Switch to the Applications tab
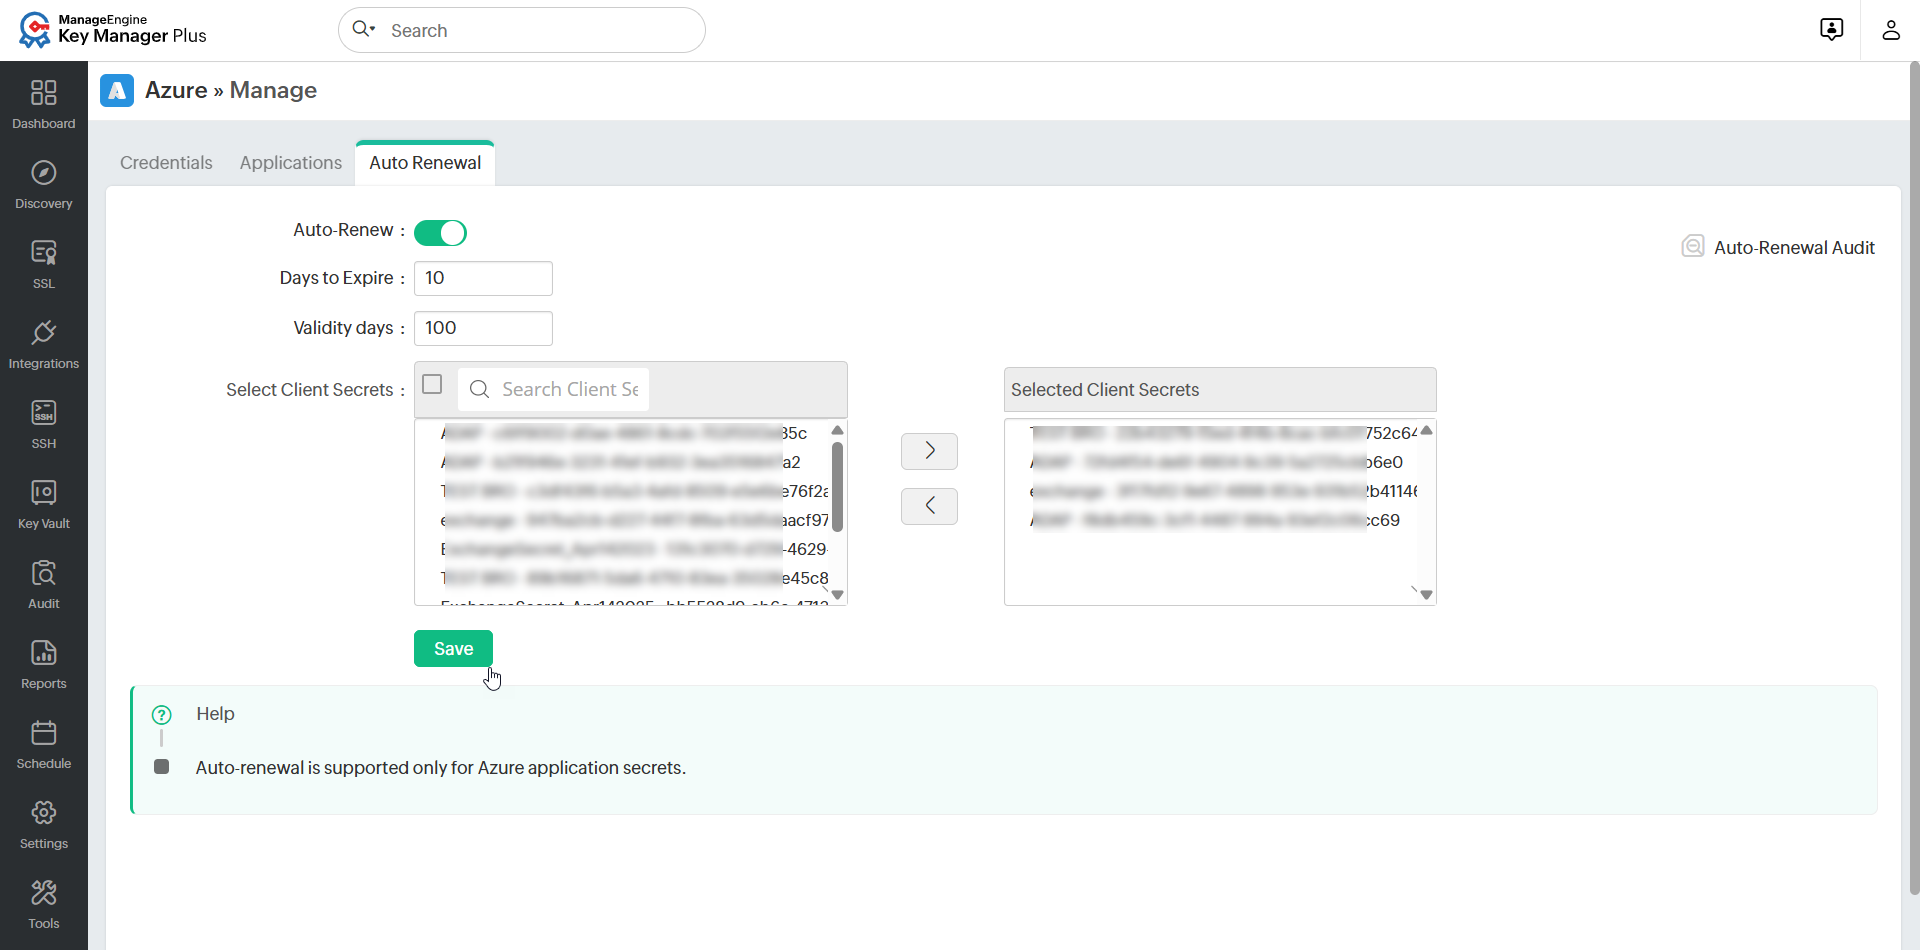The height and width of the screenshot is (950, 1920). point(291,163)
